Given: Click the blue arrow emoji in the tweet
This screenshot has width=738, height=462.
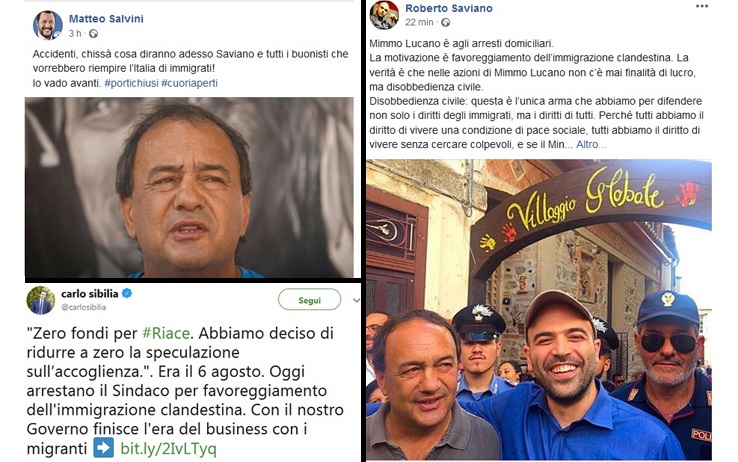Looking at the screenshot, I should tap(104, 448).
